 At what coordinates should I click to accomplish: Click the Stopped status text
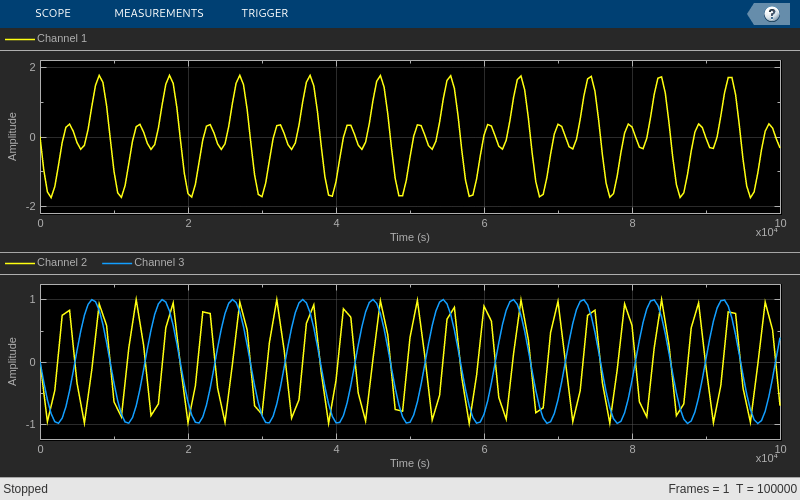(x=25, y=489)
